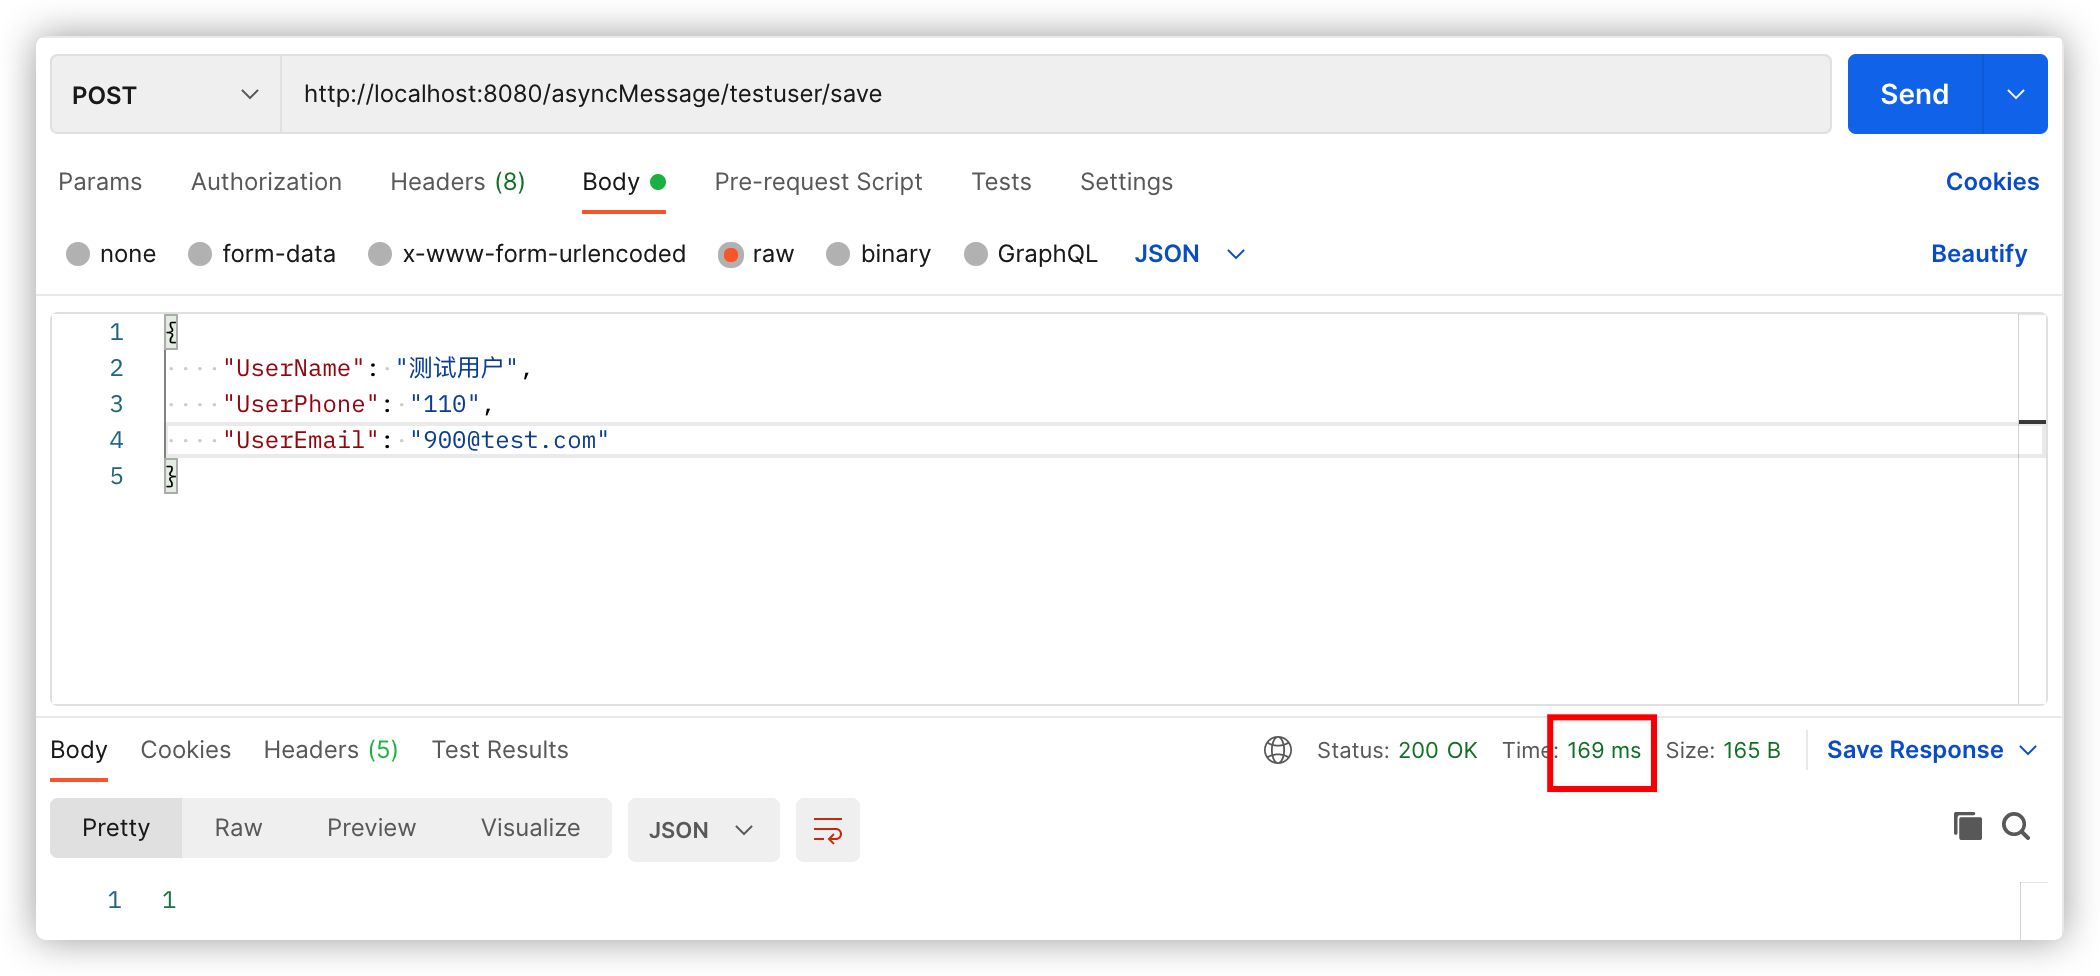The height and width of the screenshot is (976, 2100).
Task: Toggle the wrap lines icon
Action: click(x=827, y=829)
